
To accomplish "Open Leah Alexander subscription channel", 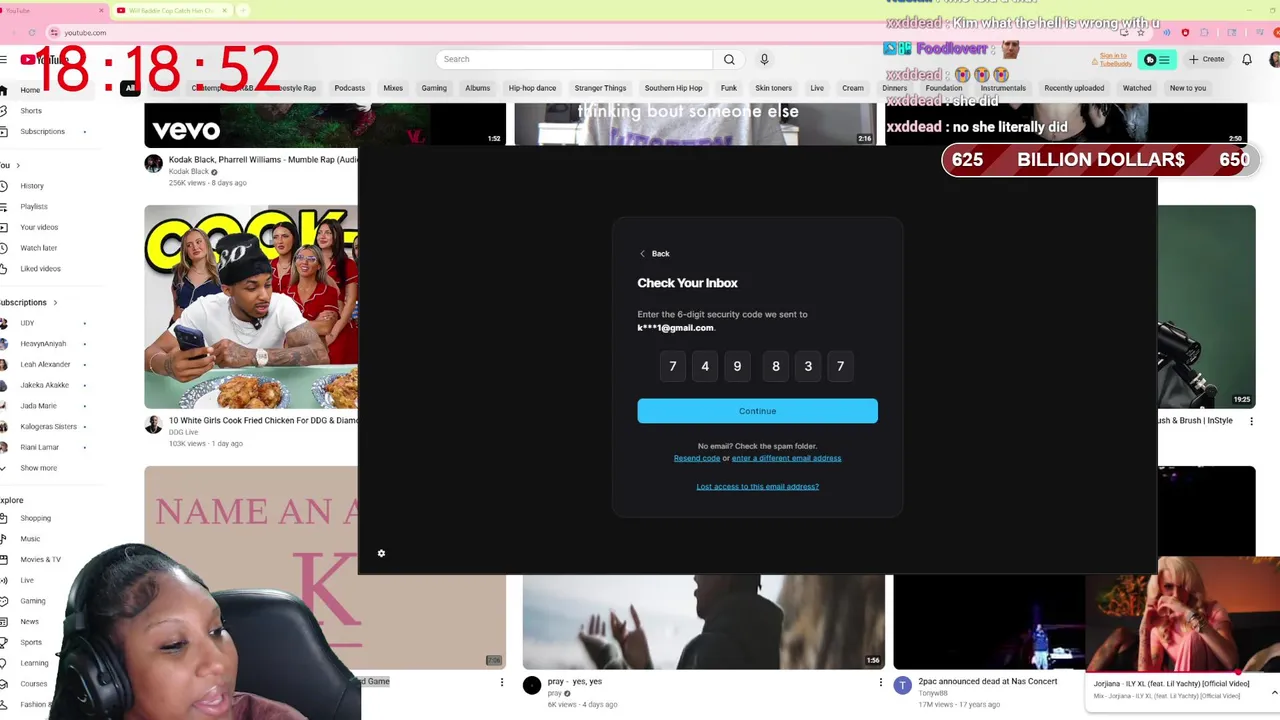I will pyautogui.click(x=45, y=364).
